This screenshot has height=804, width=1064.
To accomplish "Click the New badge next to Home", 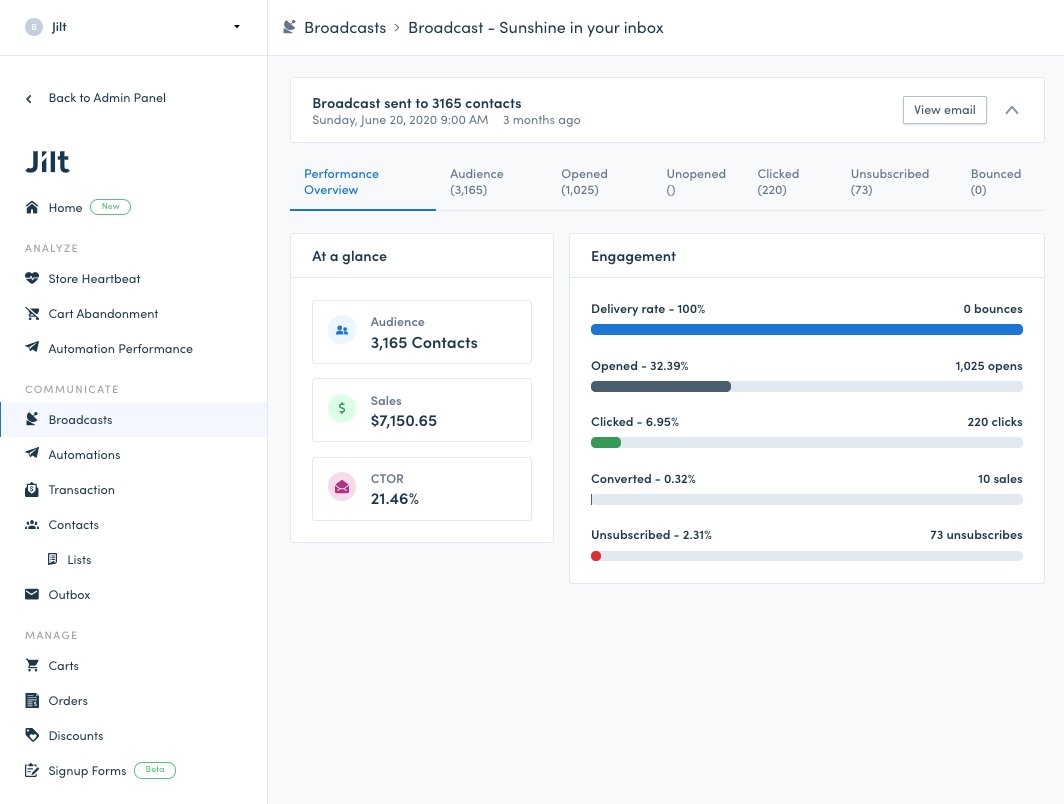I will tap(111, 207).
